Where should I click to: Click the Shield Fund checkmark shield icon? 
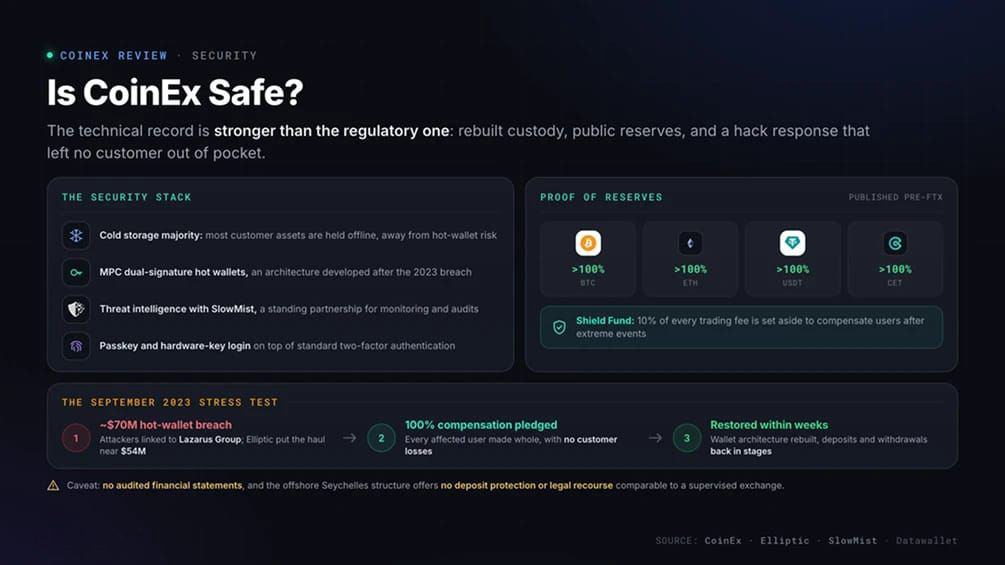point(560,327)
